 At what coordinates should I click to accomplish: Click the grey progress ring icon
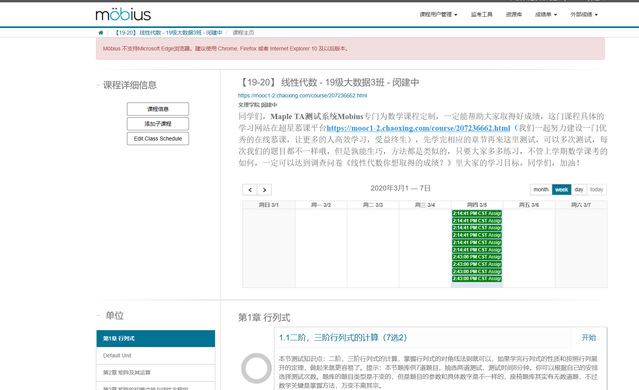click(256, 368)
